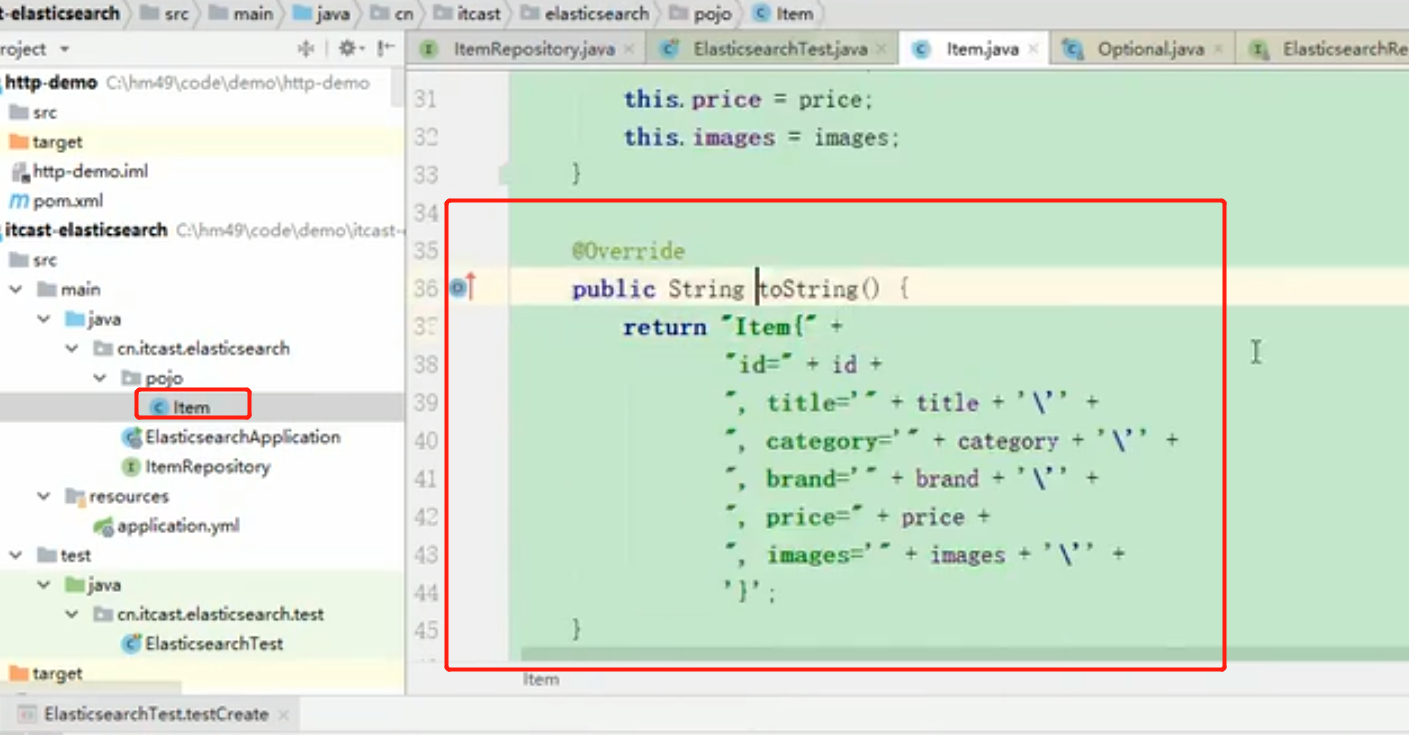Click the ElasticsearchTest class icon in tree
This screenshot has height=735, width=1409.
131,644
